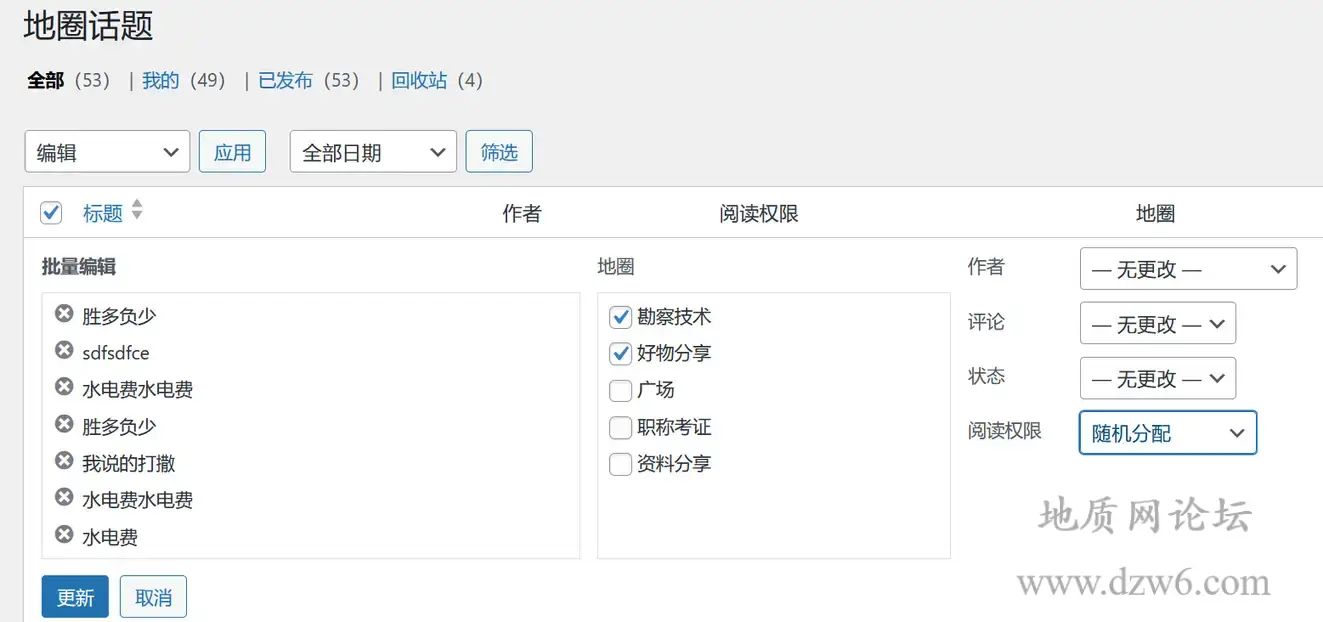Toggle the select-all checkbox in table header
Screen dimensions: 1323x622
51,212
